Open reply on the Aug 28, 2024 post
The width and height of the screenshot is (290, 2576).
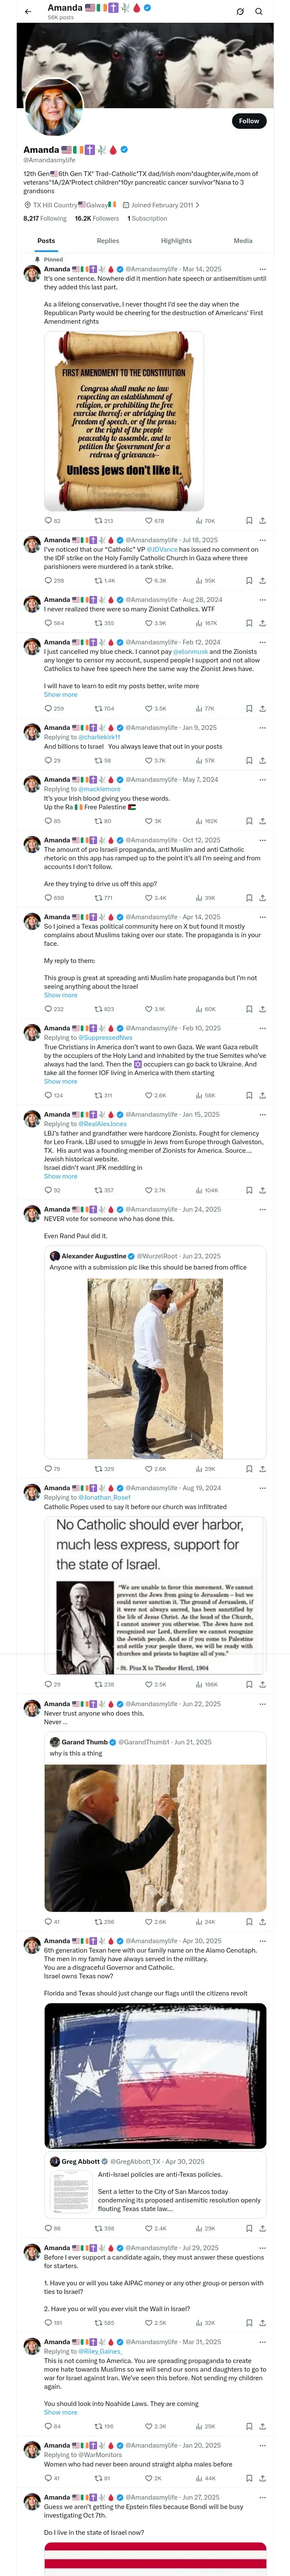(x=48, y=623)
